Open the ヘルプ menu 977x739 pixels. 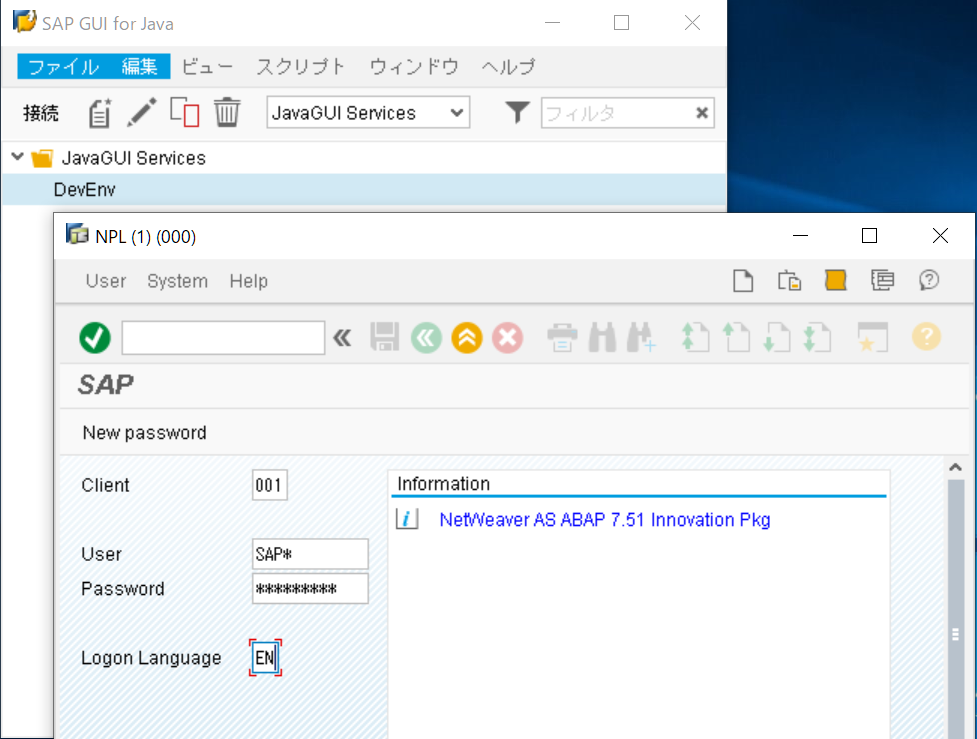point(508,67)
